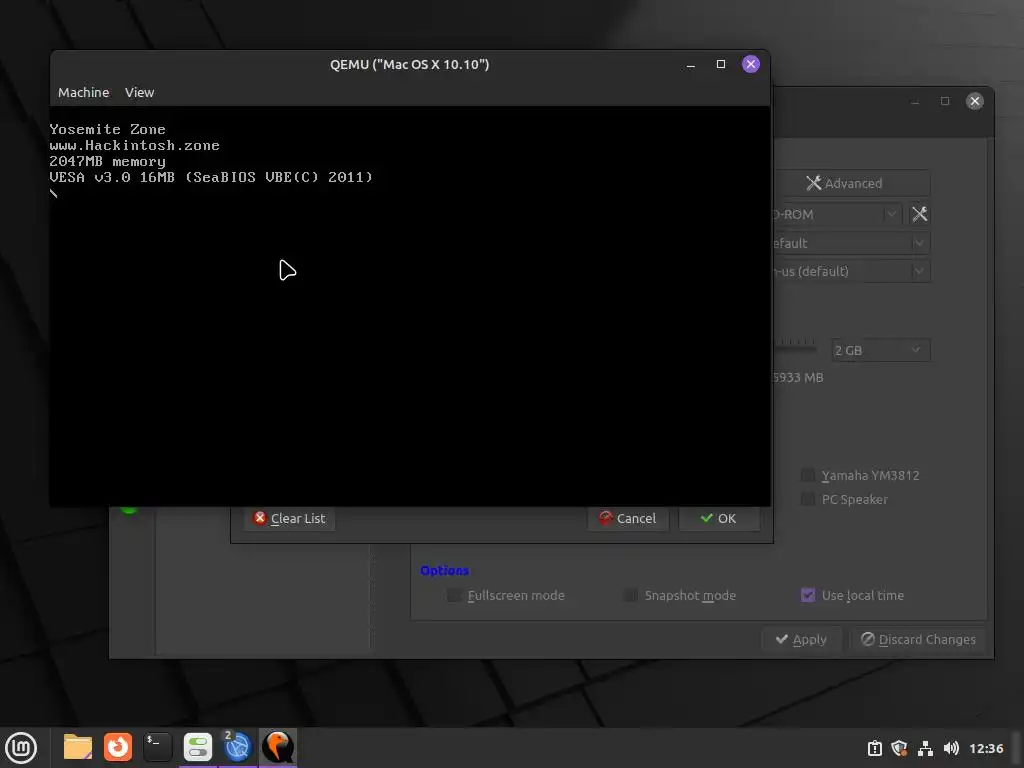The width and height of the screenshot is (1024, 768).
Task: Click the Apply button
Action: [801, 639]
